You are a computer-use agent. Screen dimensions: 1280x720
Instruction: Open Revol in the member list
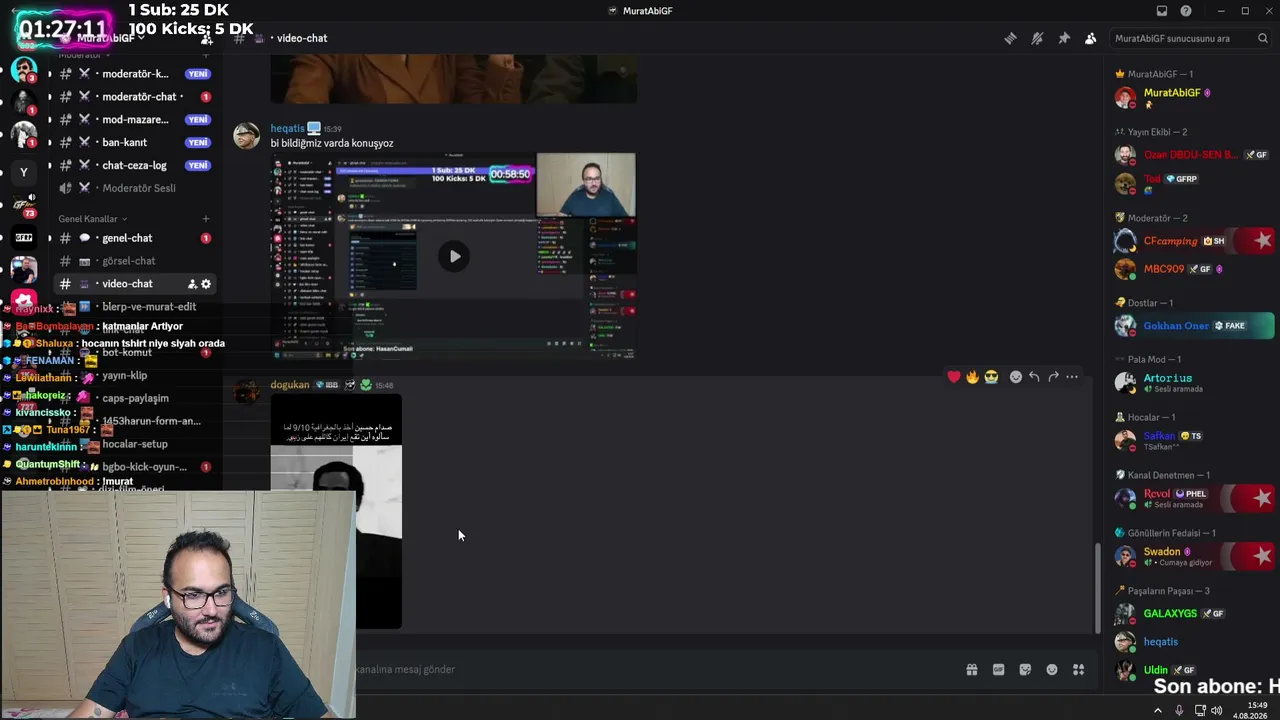tap(1190, 498)
